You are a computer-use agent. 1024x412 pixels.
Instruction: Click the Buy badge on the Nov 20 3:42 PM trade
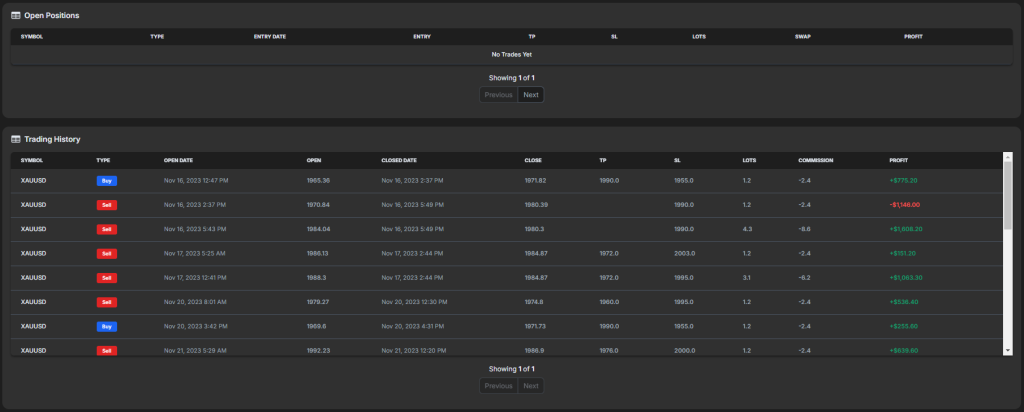click(x=107, y=326)
